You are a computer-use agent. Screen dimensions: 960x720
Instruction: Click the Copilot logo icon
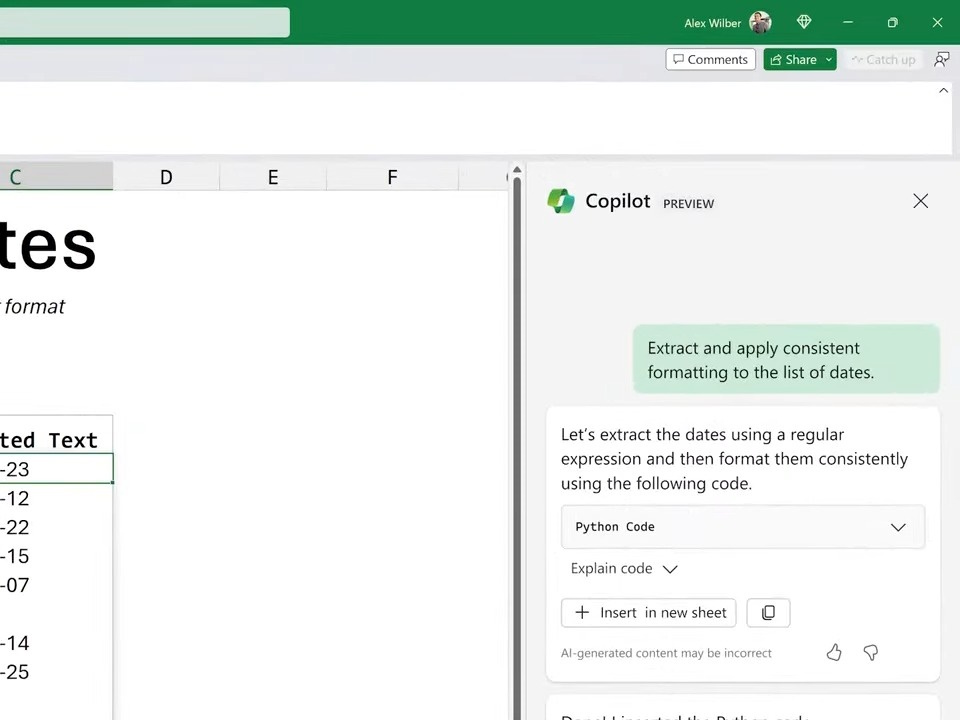[x=561, y=201]
